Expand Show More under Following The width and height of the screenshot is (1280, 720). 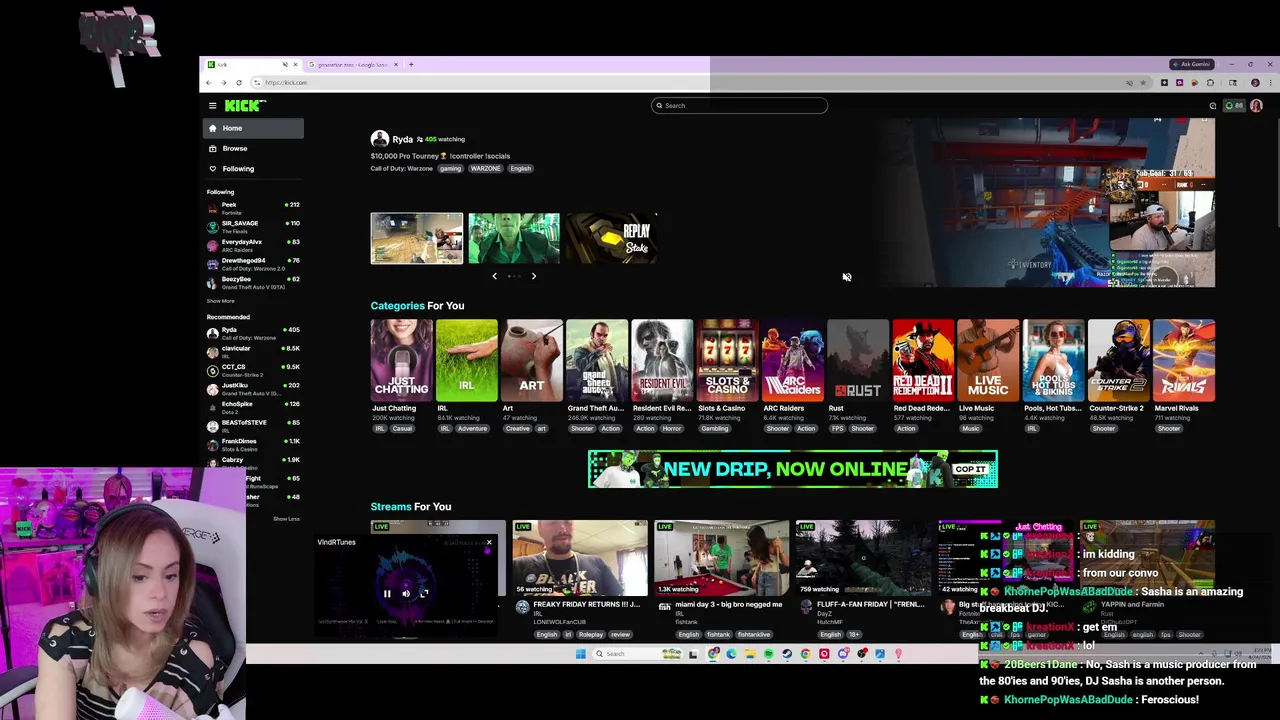221,301
